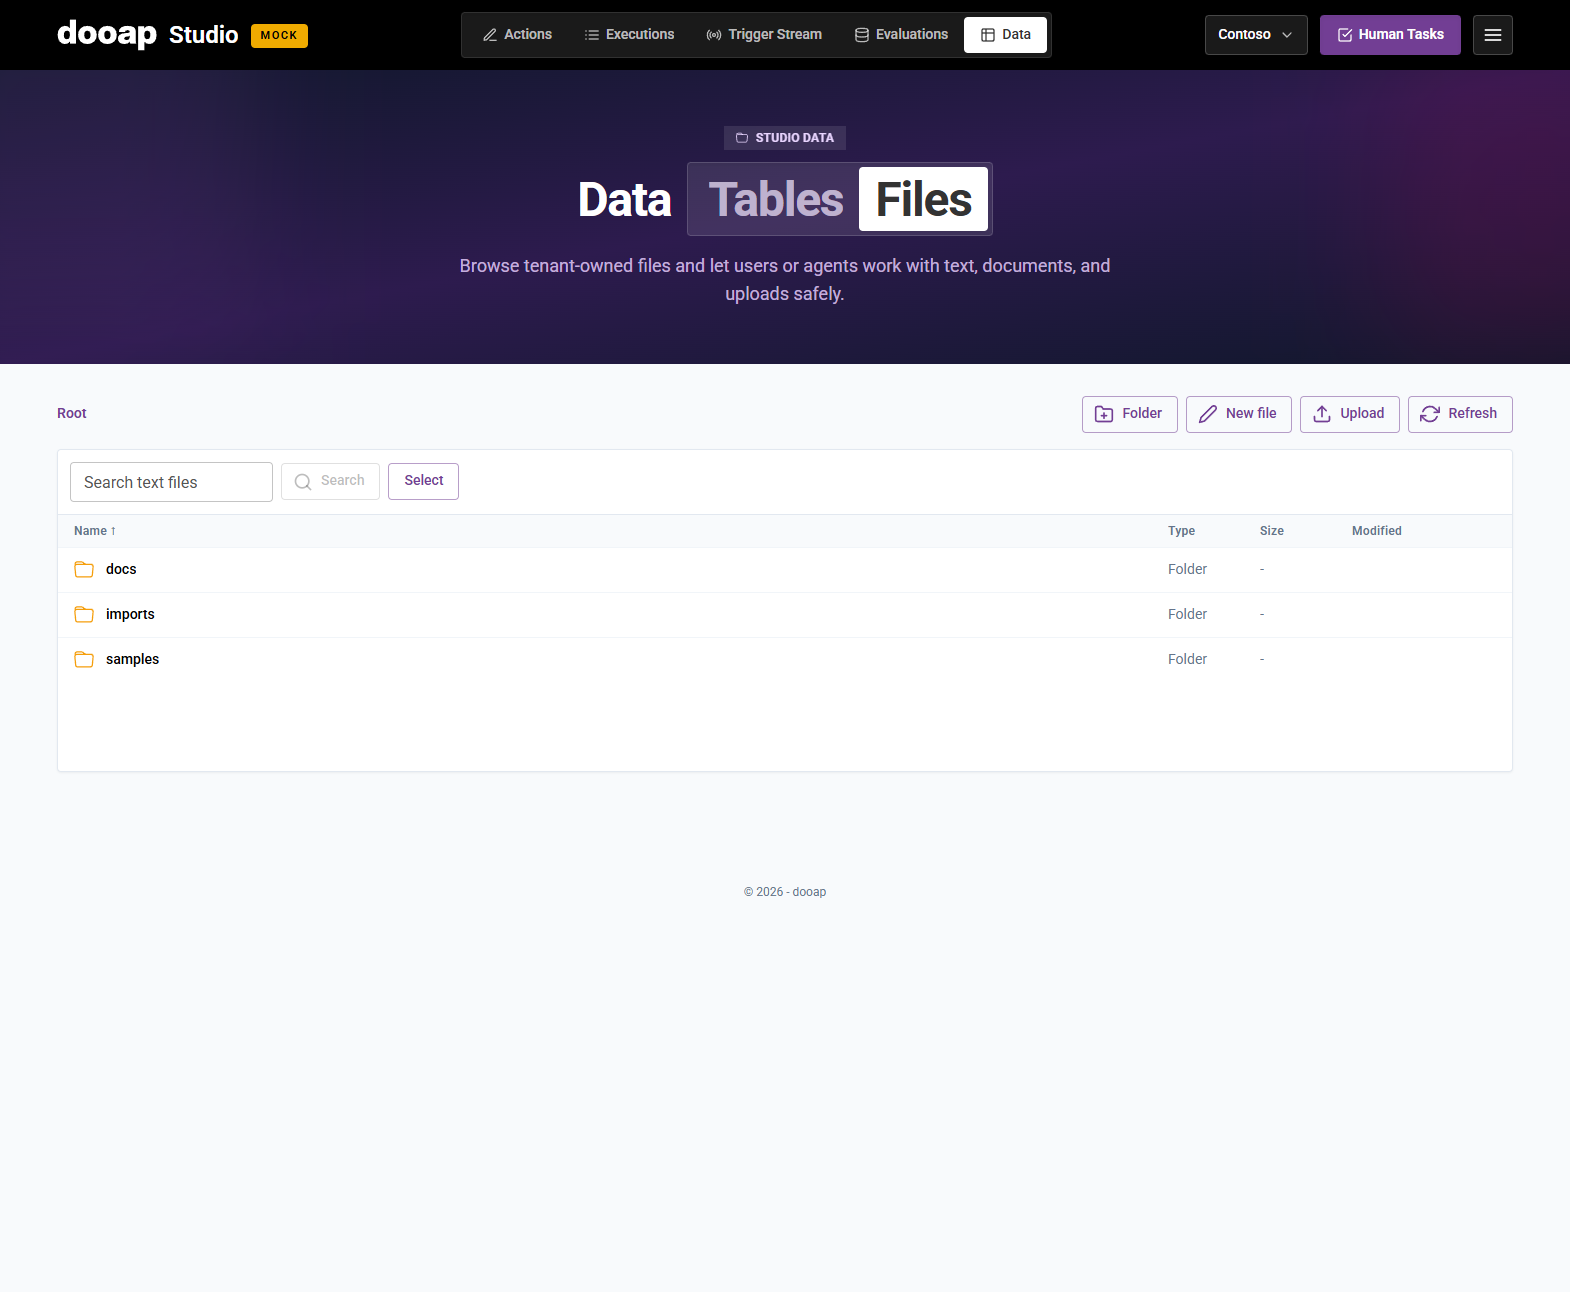Click the docs folder icon
1570x1292 pixels.
(84, 569)
